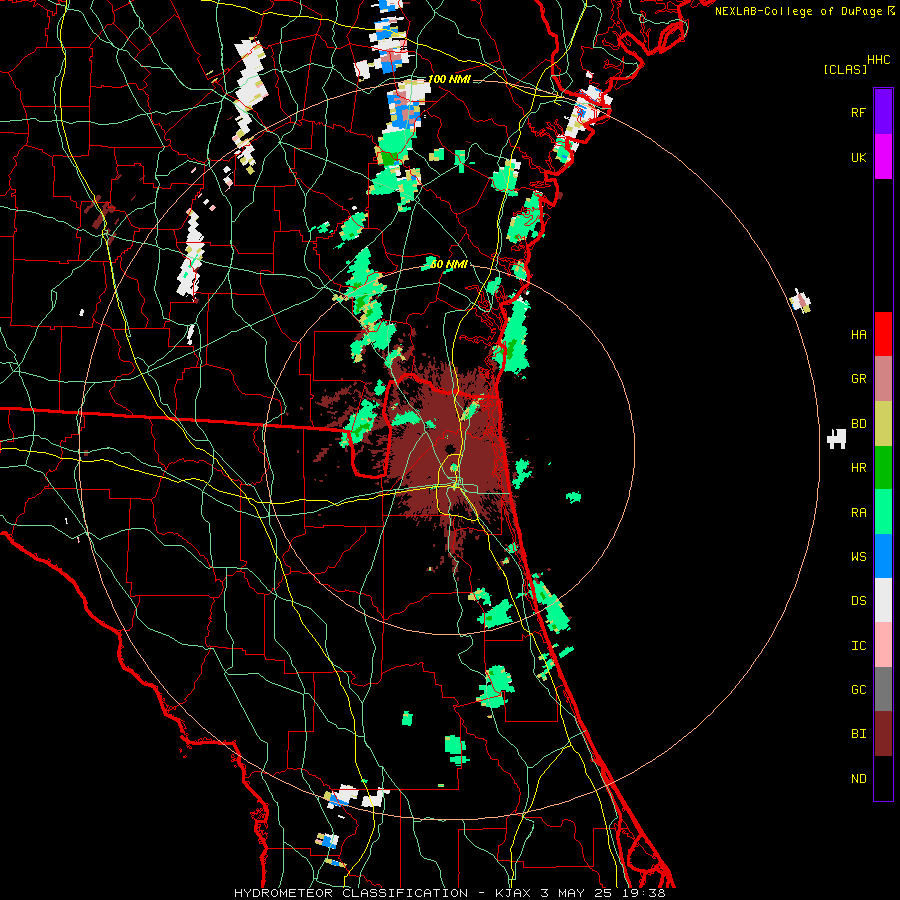Viewport: 900px width, 900px height.
Task: Click the ND legend label
Action: 858,779
